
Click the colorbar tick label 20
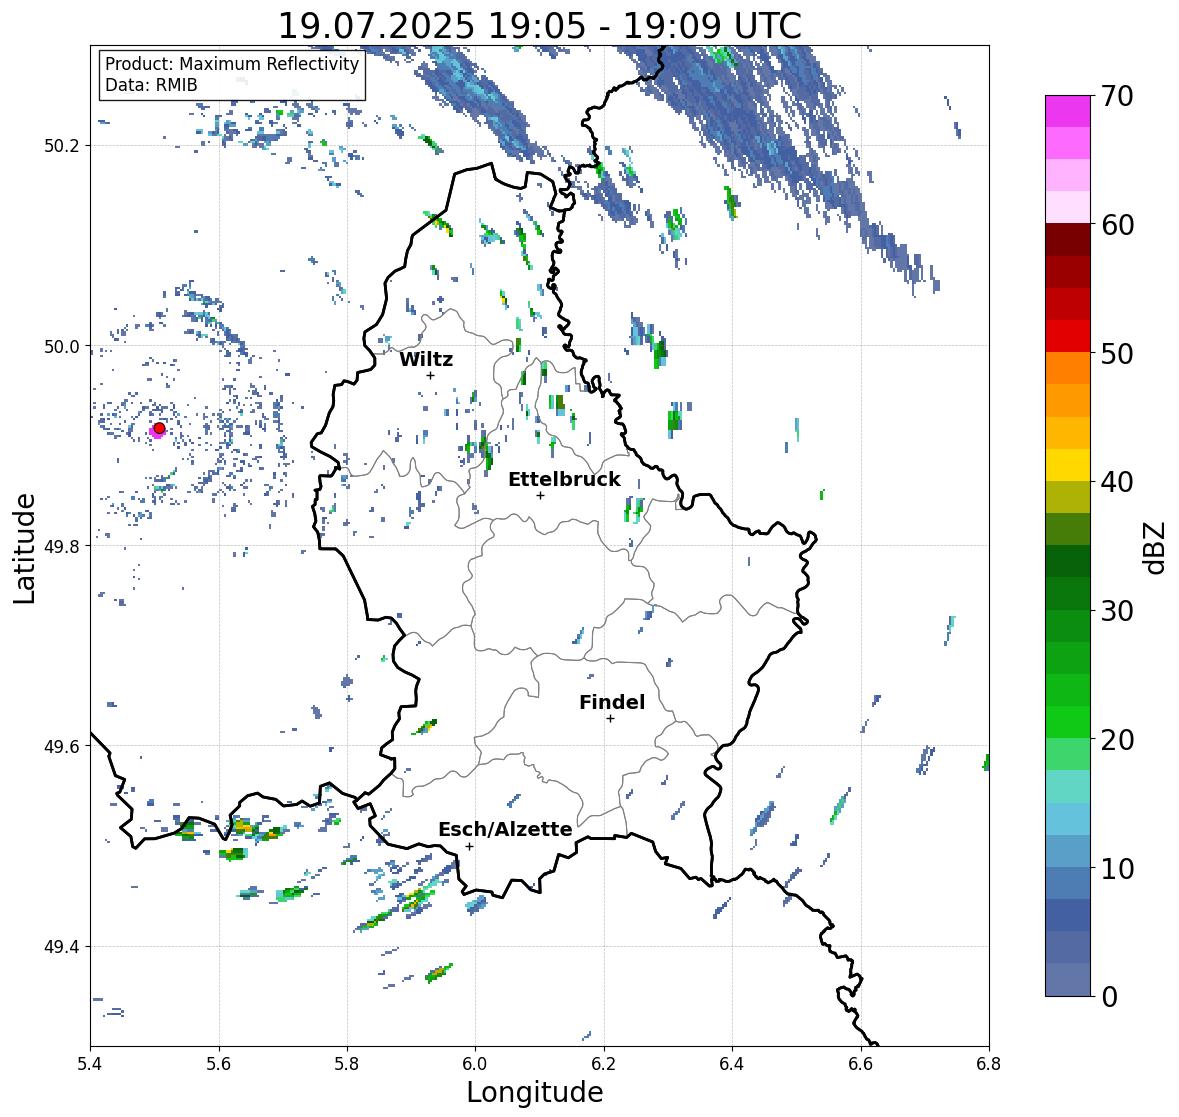tap(1117, 739)
